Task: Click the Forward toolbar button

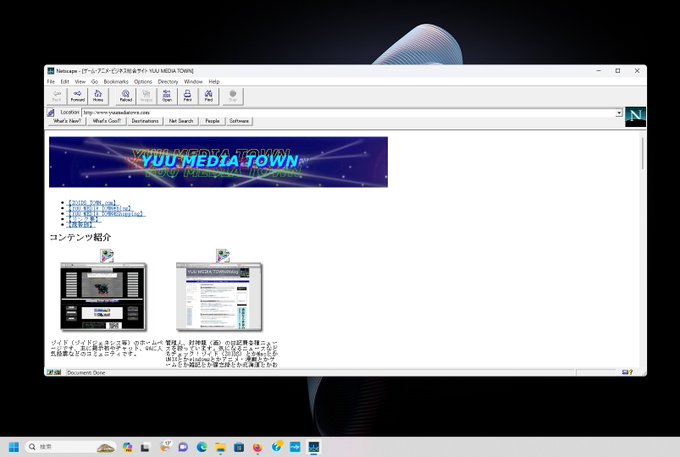Action: point(78,96)
